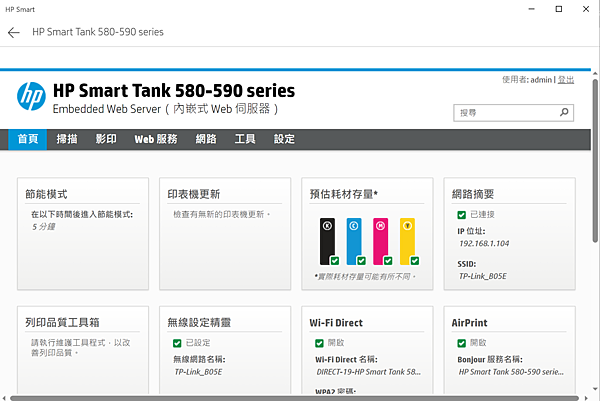Viewport: 600px width, 401px height.
Task: Click the vertical scrollbar thumb
Action: coord(595,161)
